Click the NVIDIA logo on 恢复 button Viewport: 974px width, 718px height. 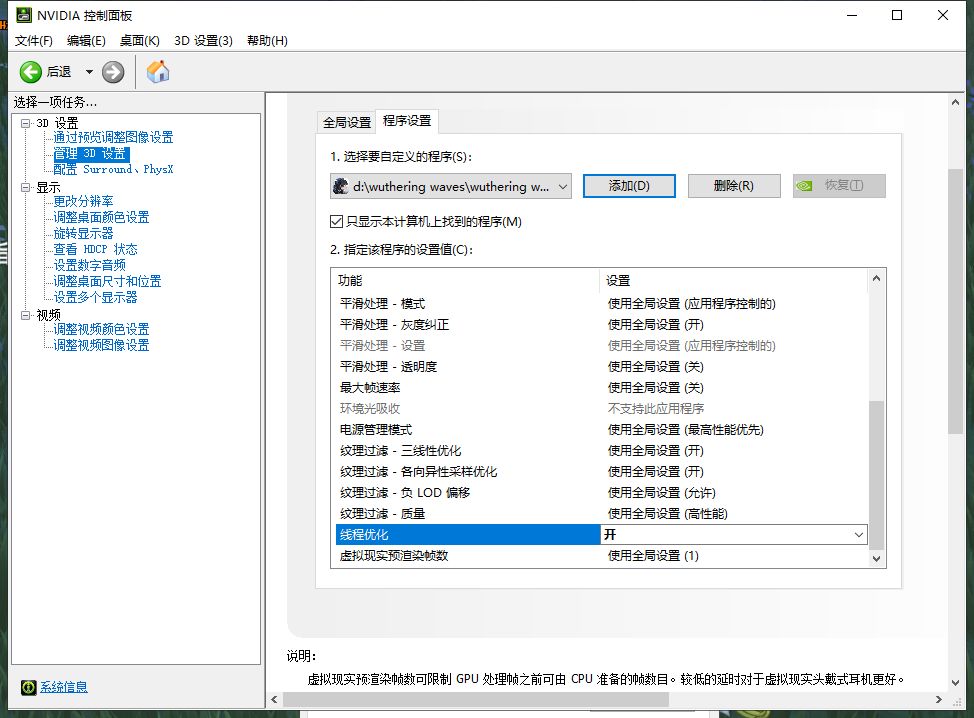click(805, 186)
